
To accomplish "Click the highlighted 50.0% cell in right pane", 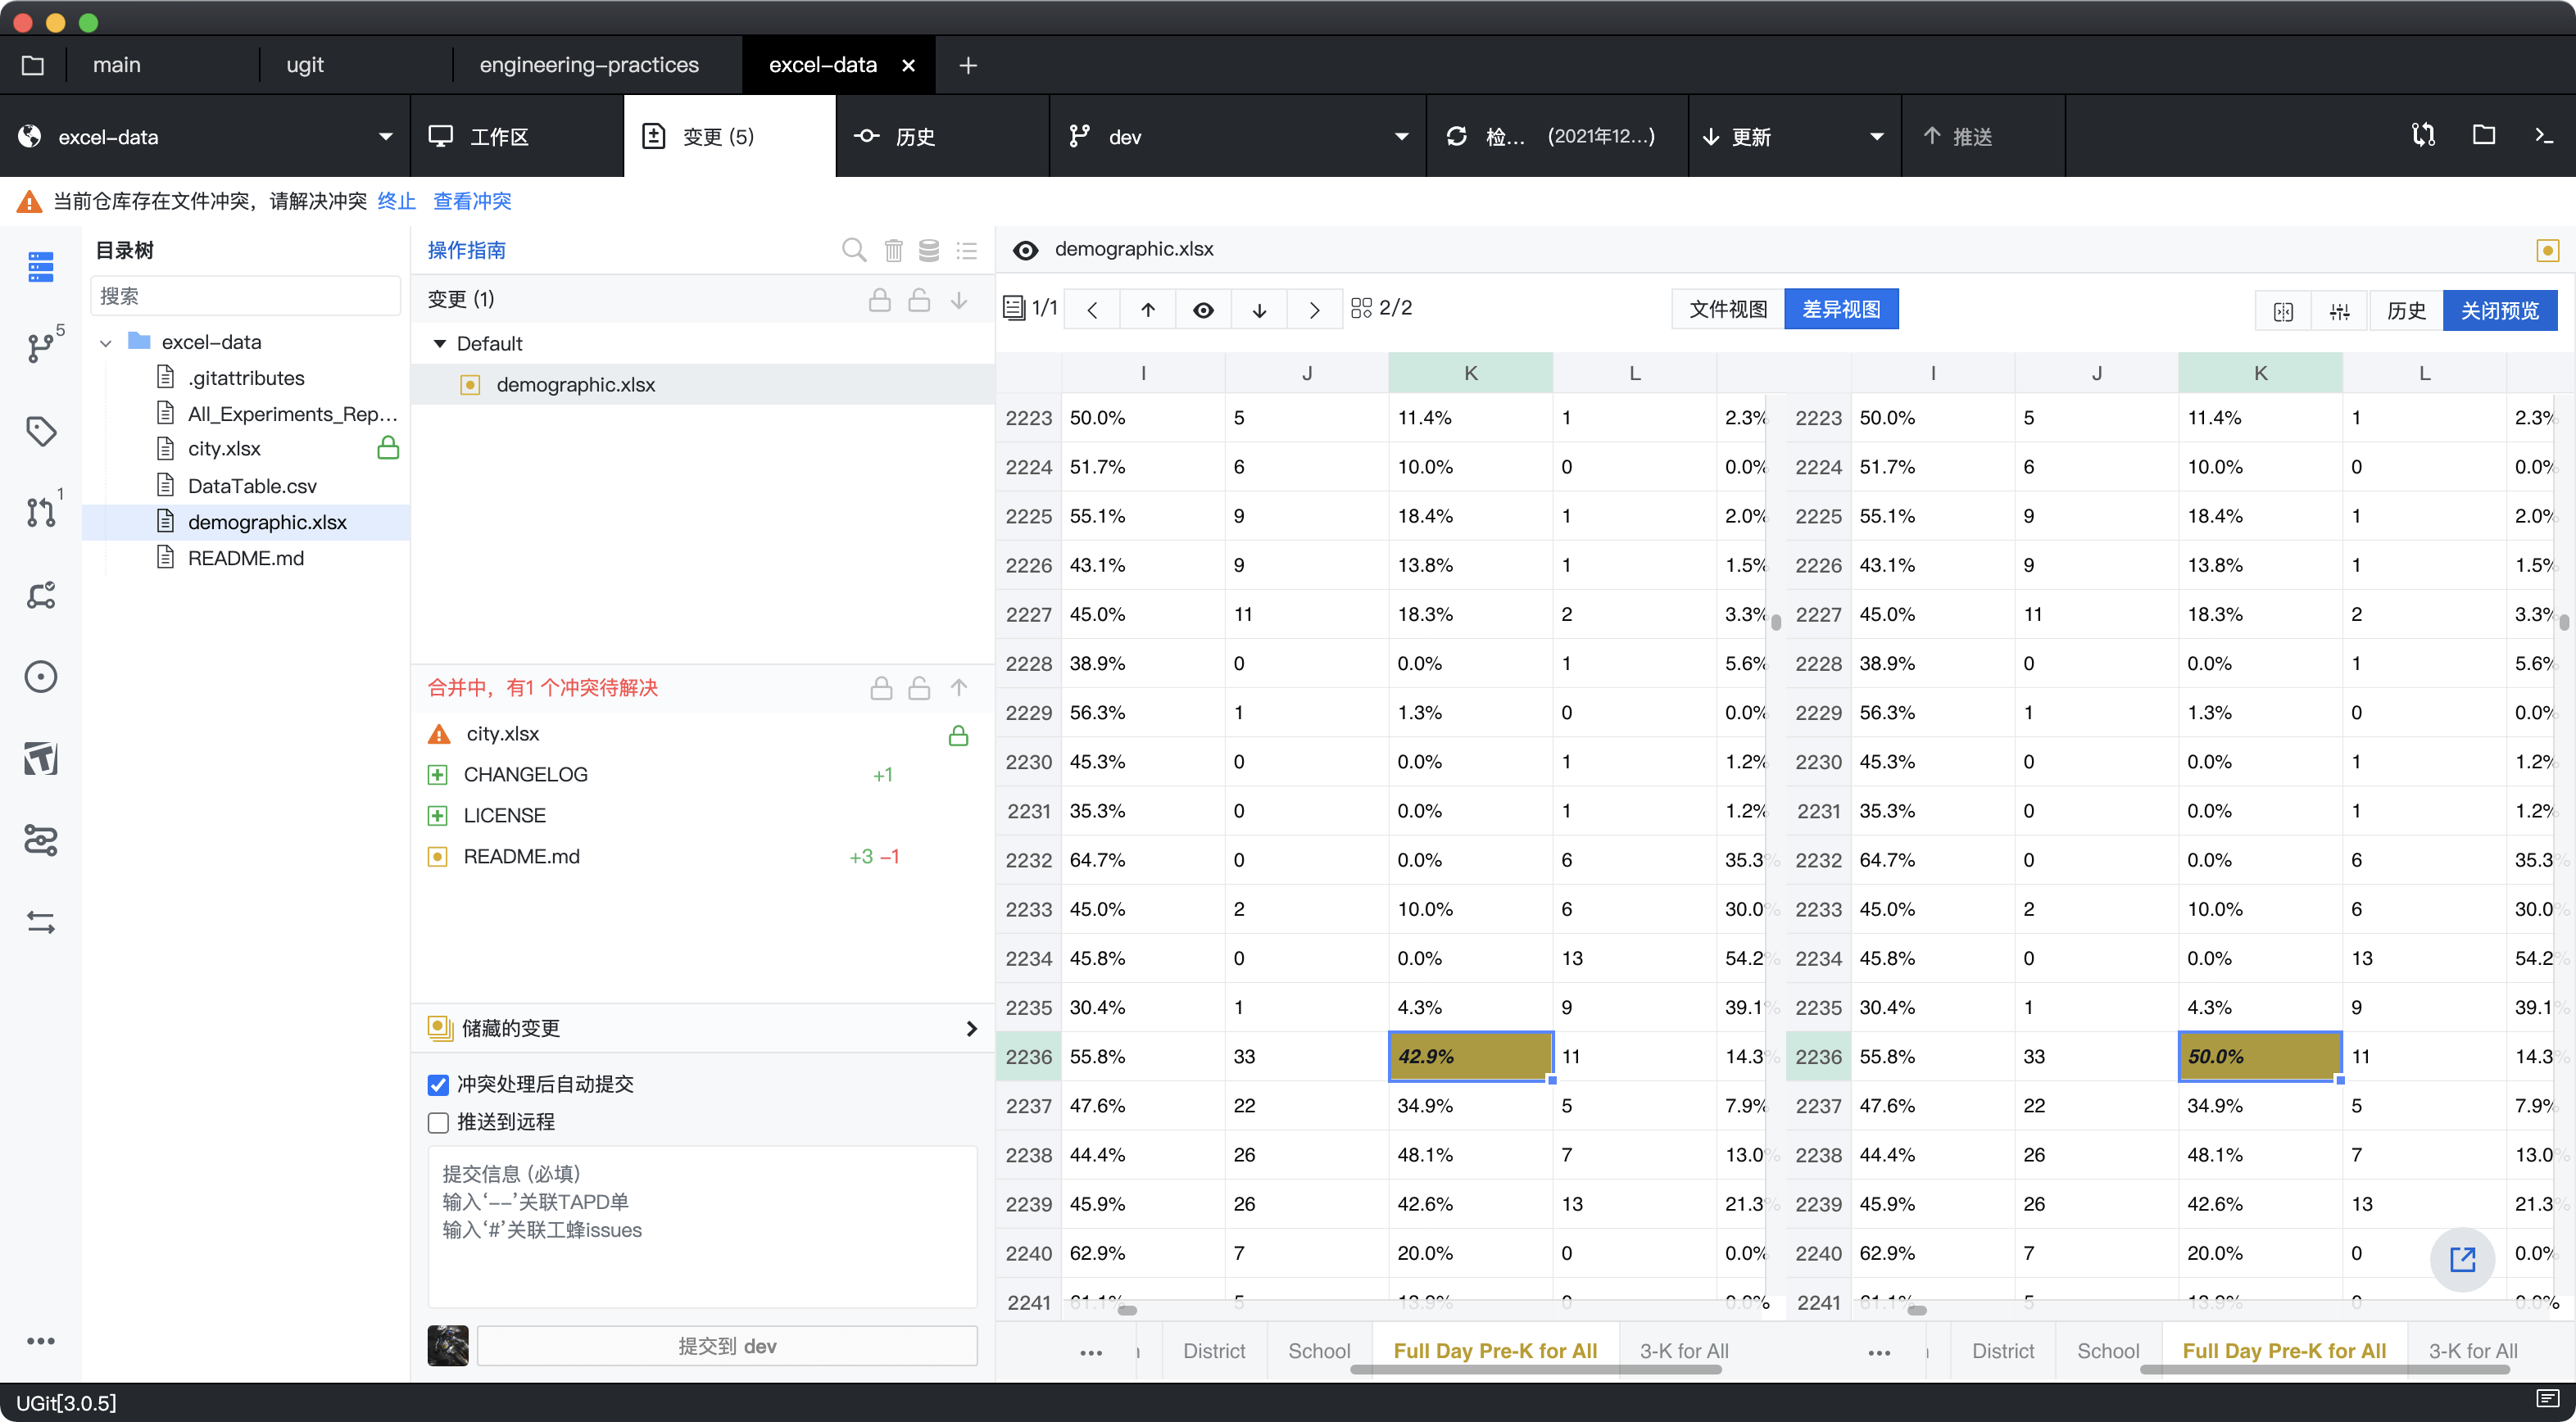I will [2260, 1056].
